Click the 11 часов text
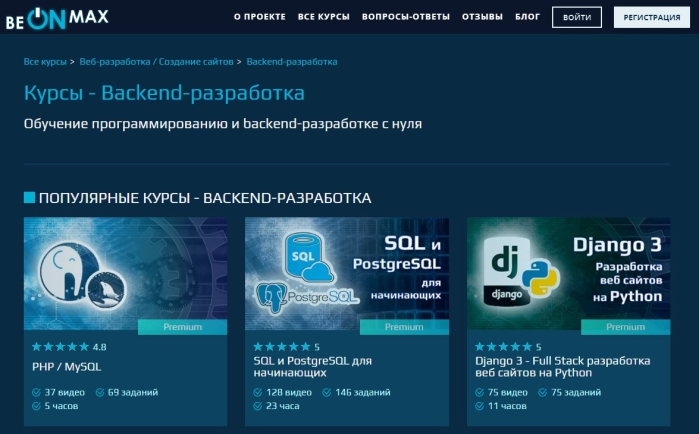Viewport: 699px width, 434px height. (x=507, y=406)
